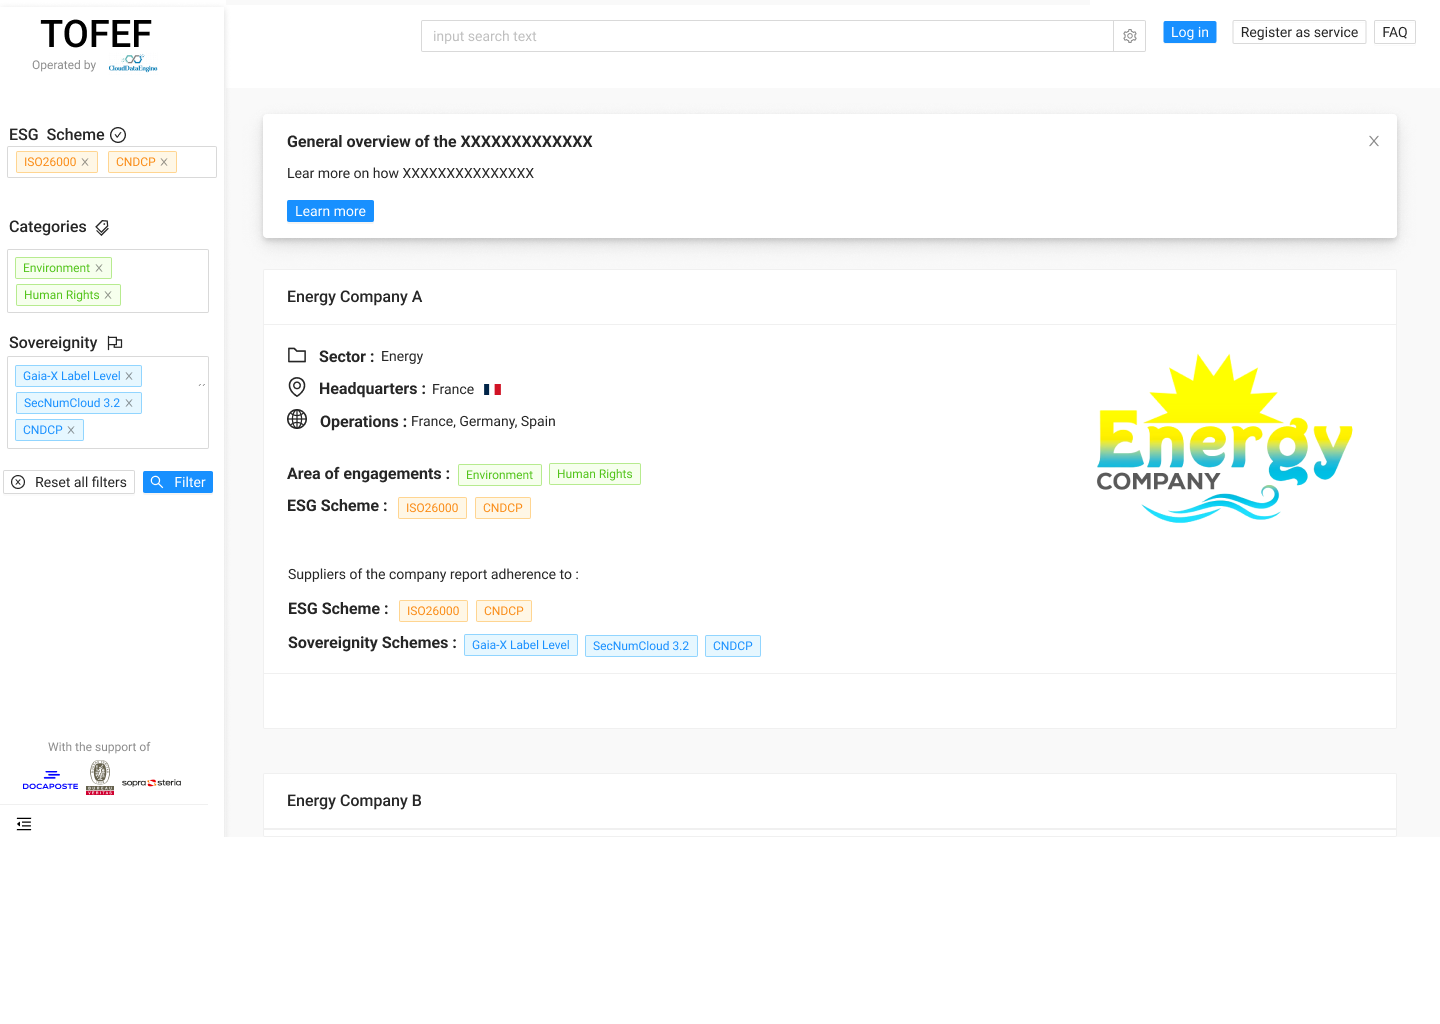Collapse the sidebar using the menu-fold icon
The image size is (1440, 1024).
point(24,824)
